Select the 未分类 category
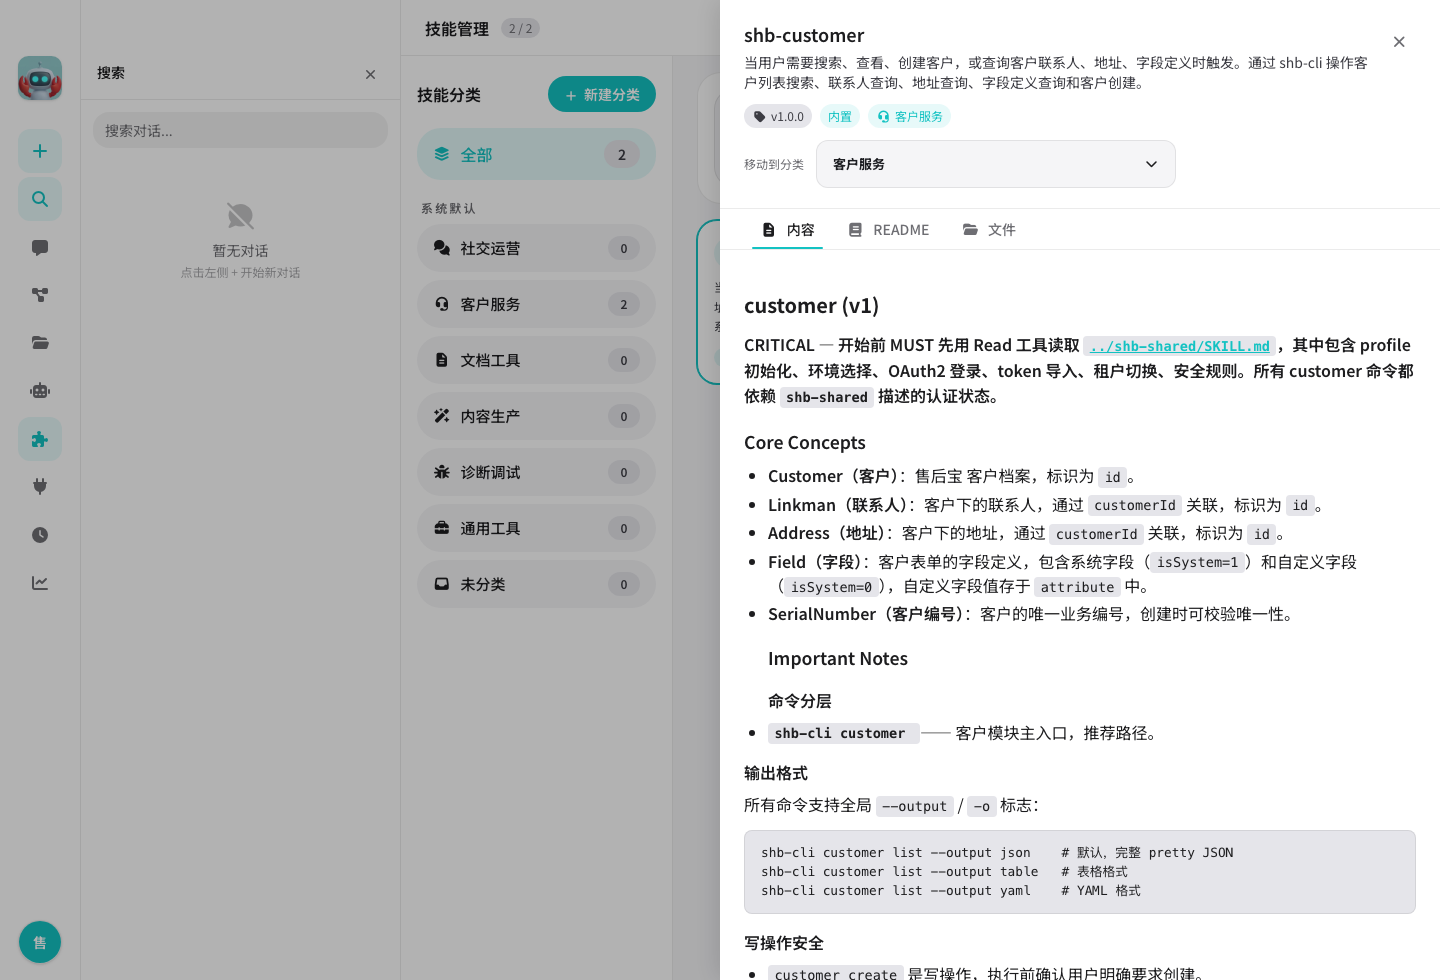Image resolution: width=1440 pixels, height=980 pixels. (x=536, y=584)
